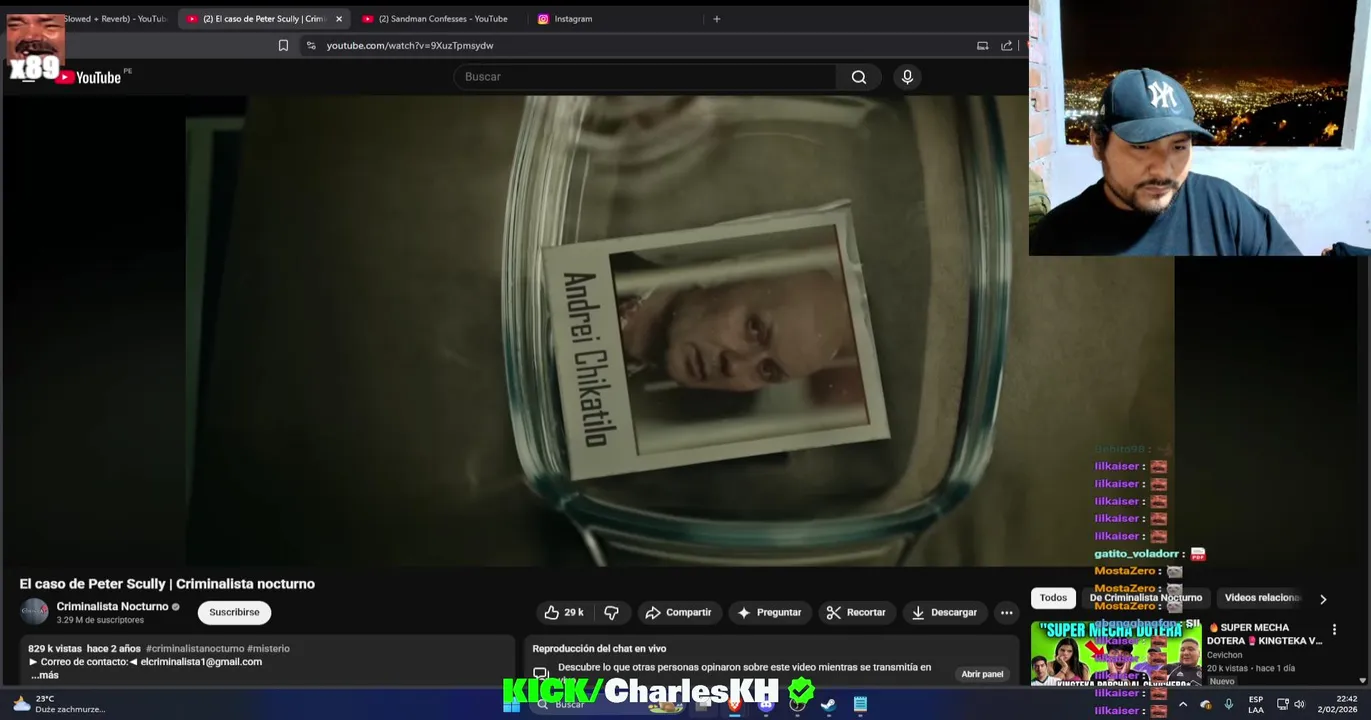Bookmark this page in address bar
Screen dimensions: 1371x720
click(x=283, y=45)
